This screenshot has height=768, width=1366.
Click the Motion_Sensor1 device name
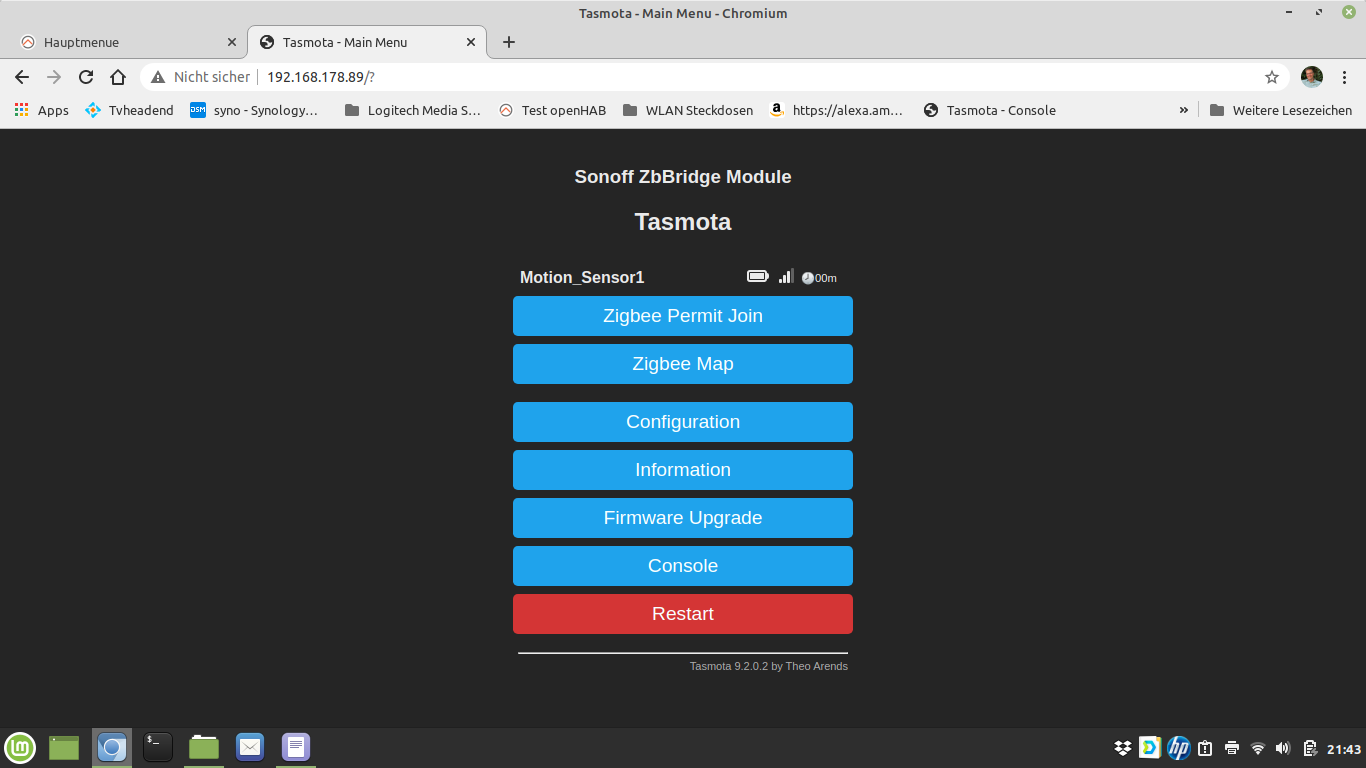[582, 278]
